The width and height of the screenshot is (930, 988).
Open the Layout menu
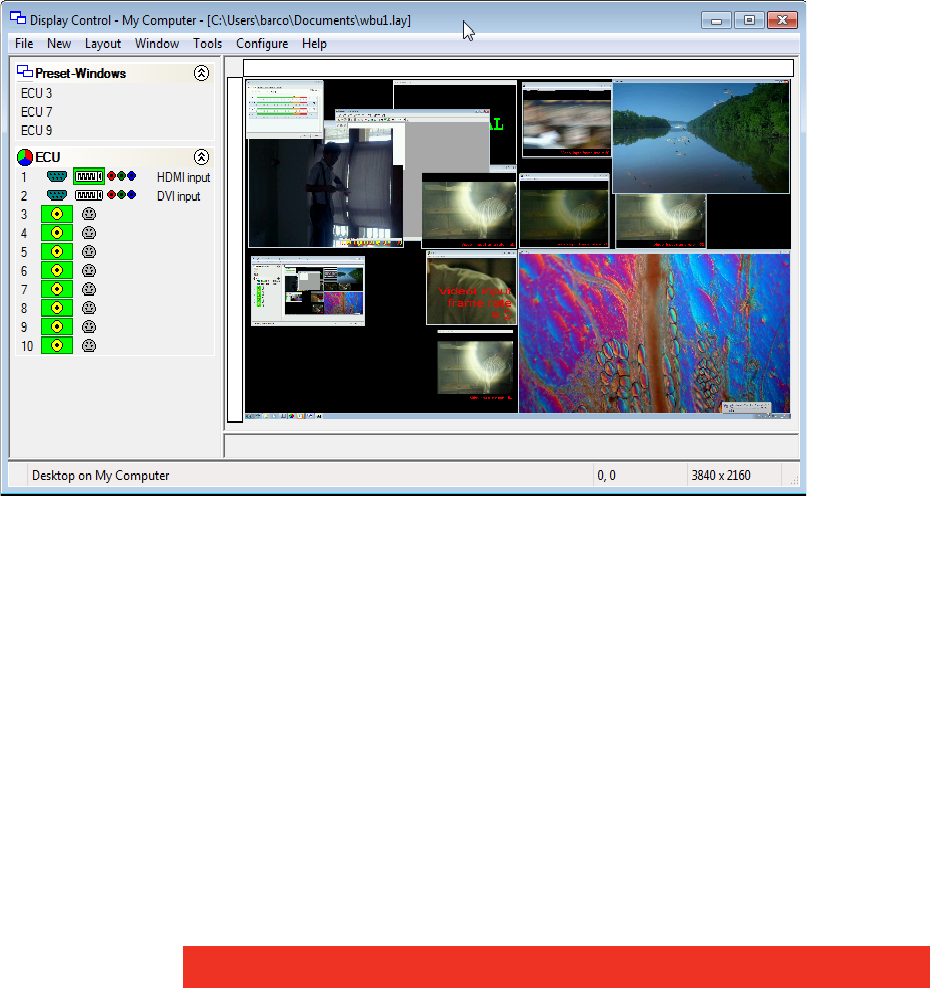coord(103,44)
